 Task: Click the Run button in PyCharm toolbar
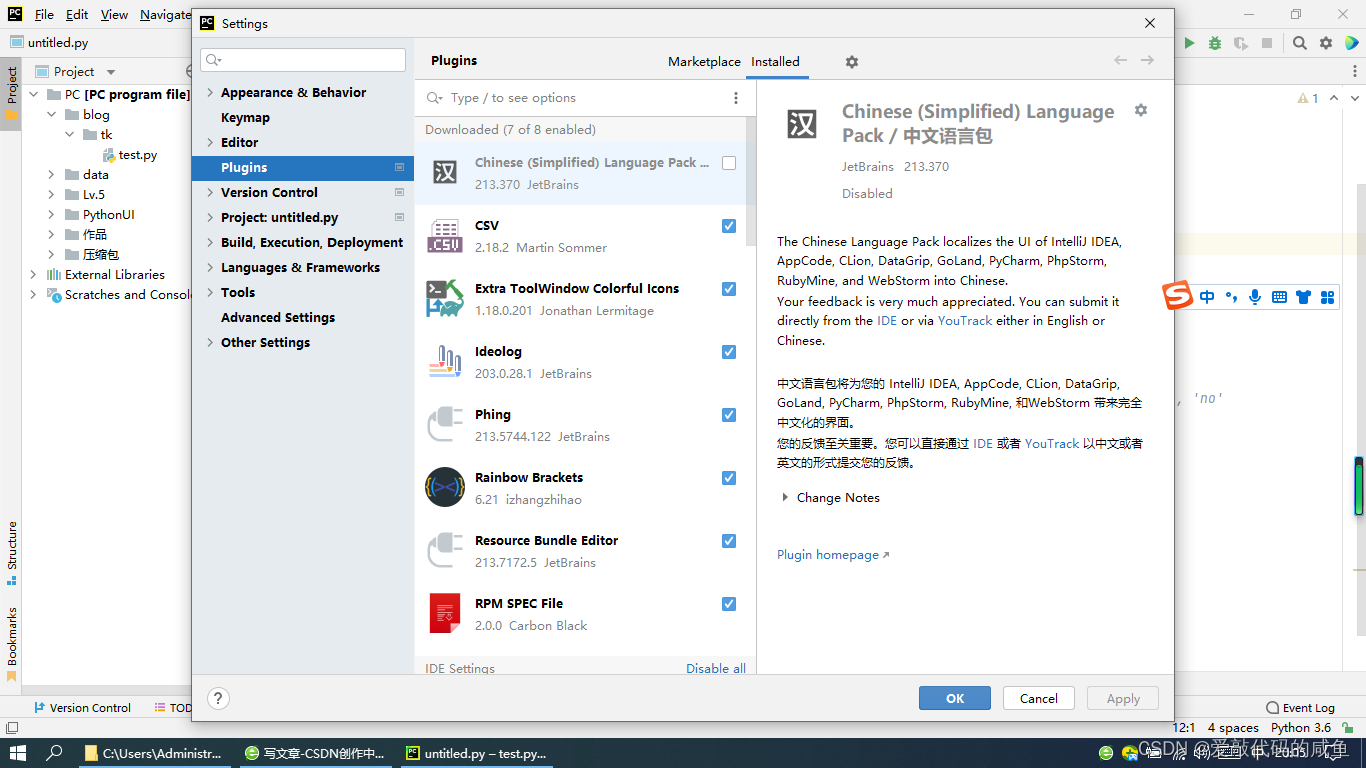[1189, 43]
